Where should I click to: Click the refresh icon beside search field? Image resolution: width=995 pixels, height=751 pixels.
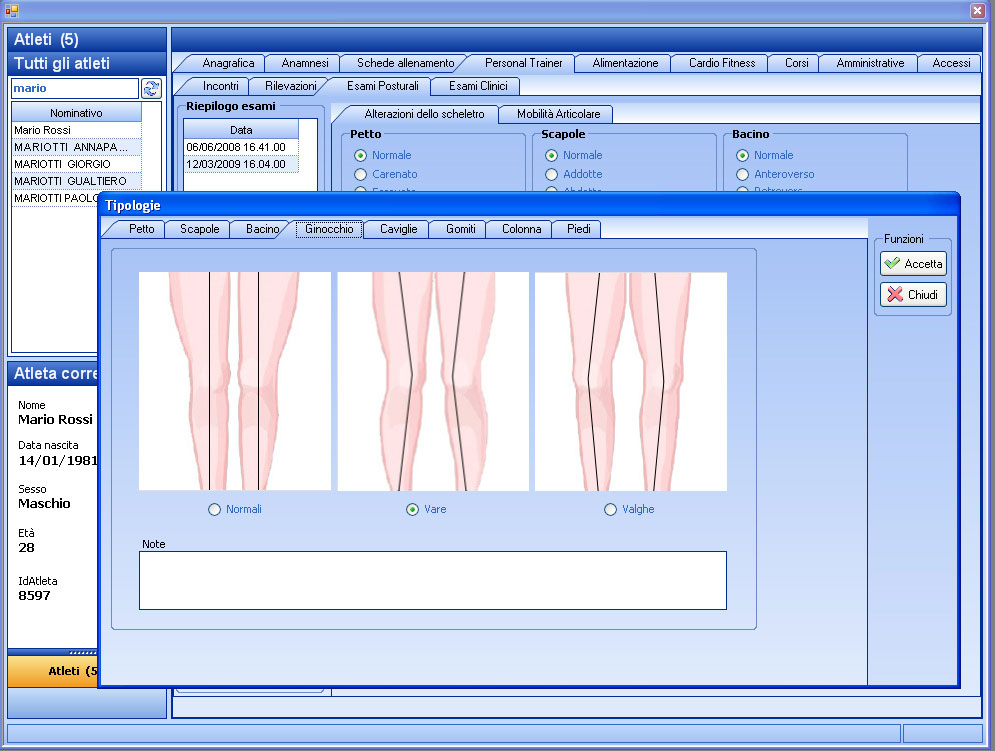(152, 88)
